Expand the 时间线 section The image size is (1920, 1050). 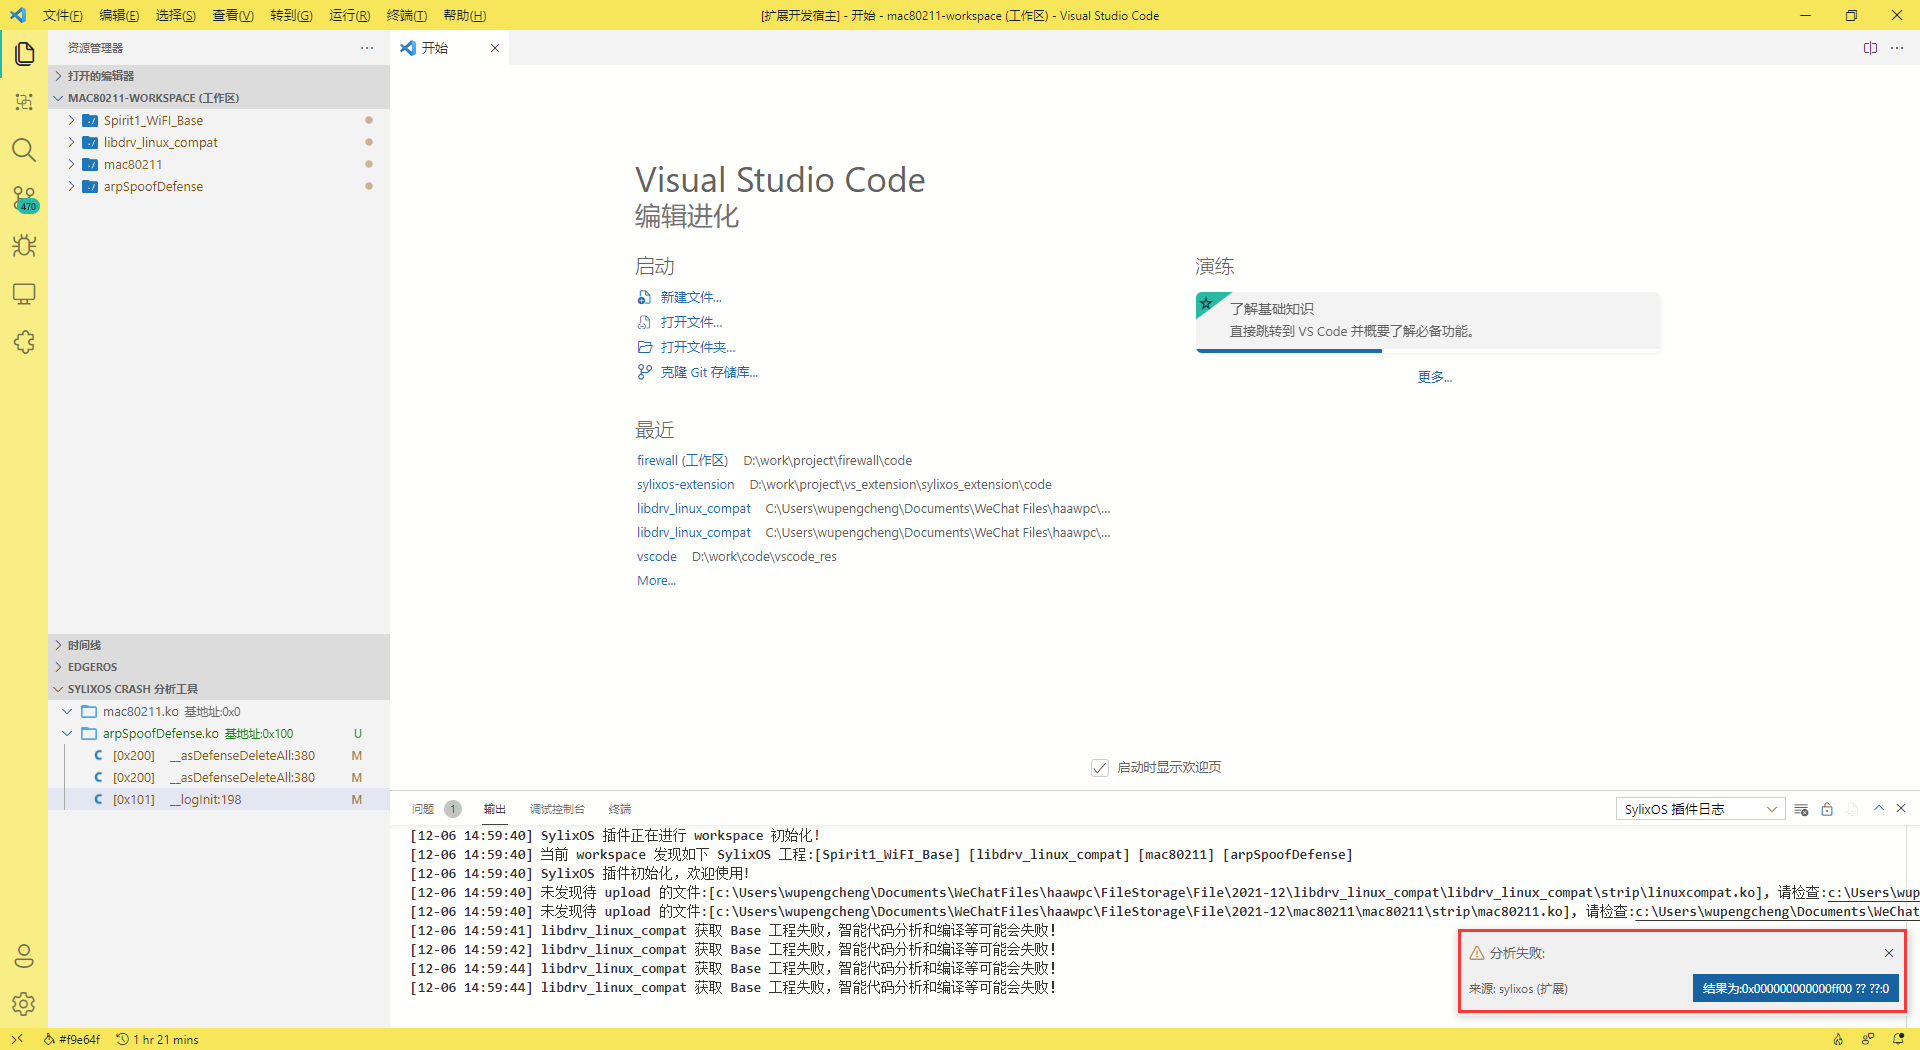218,645
